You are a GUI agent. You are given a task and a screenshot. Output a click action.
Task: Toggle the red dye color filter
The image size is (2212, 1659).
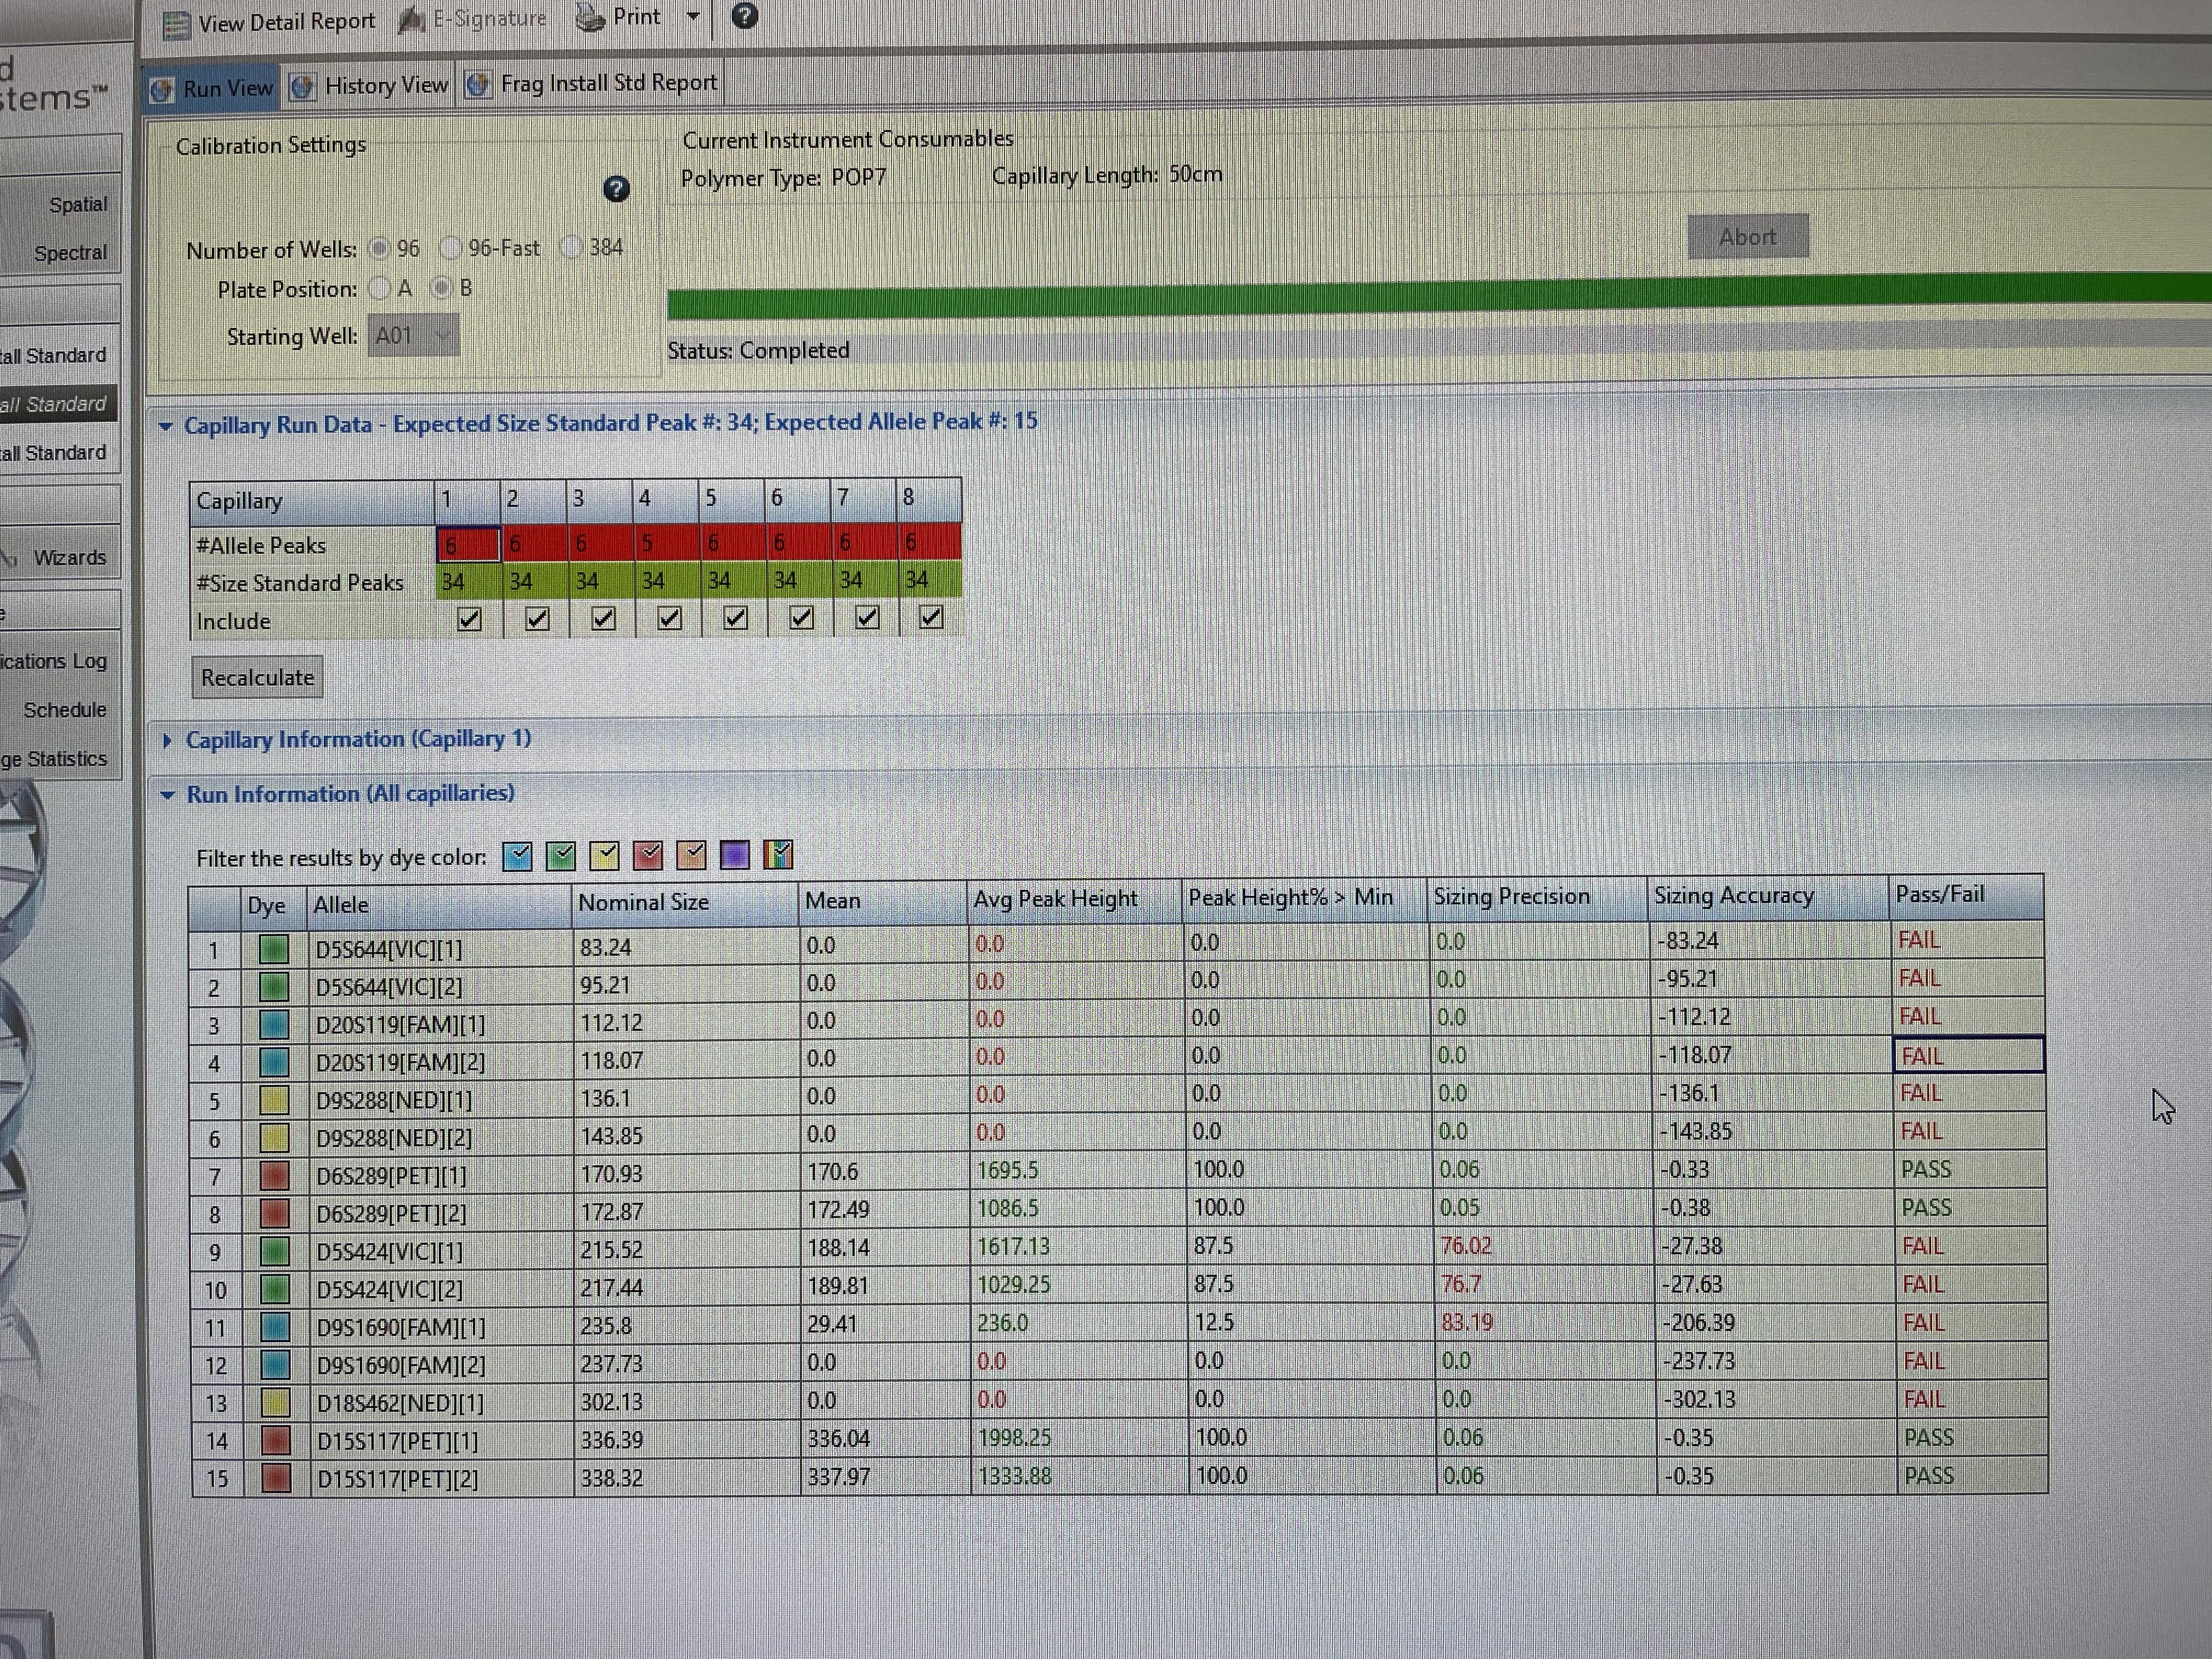[x=648, y=855]
